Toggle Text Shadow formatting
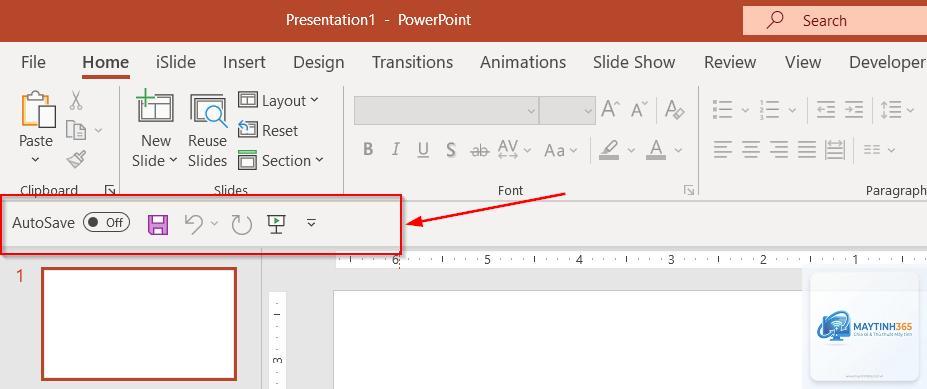927x389 pixels. click(x=450, y=150)
